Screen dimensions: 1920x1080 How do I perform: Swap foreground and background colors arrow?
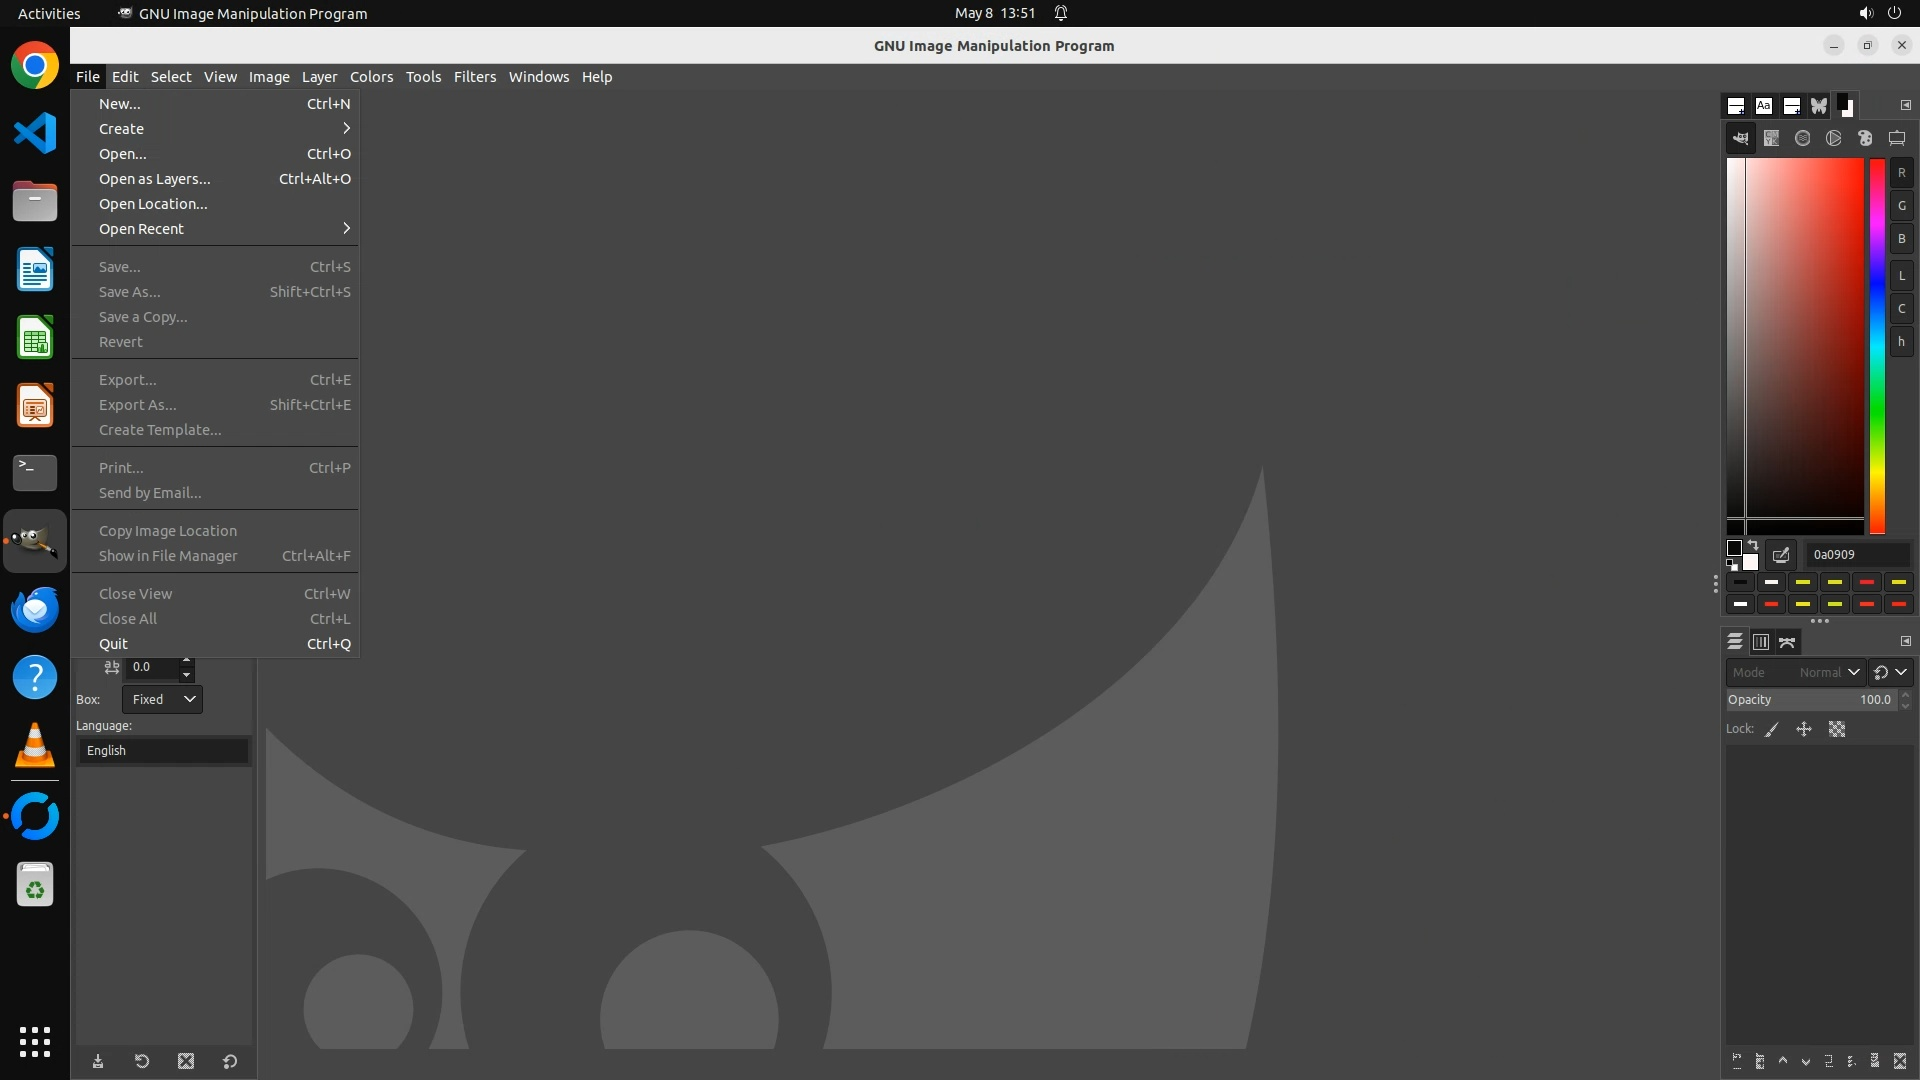click(x=1752, y=546)
